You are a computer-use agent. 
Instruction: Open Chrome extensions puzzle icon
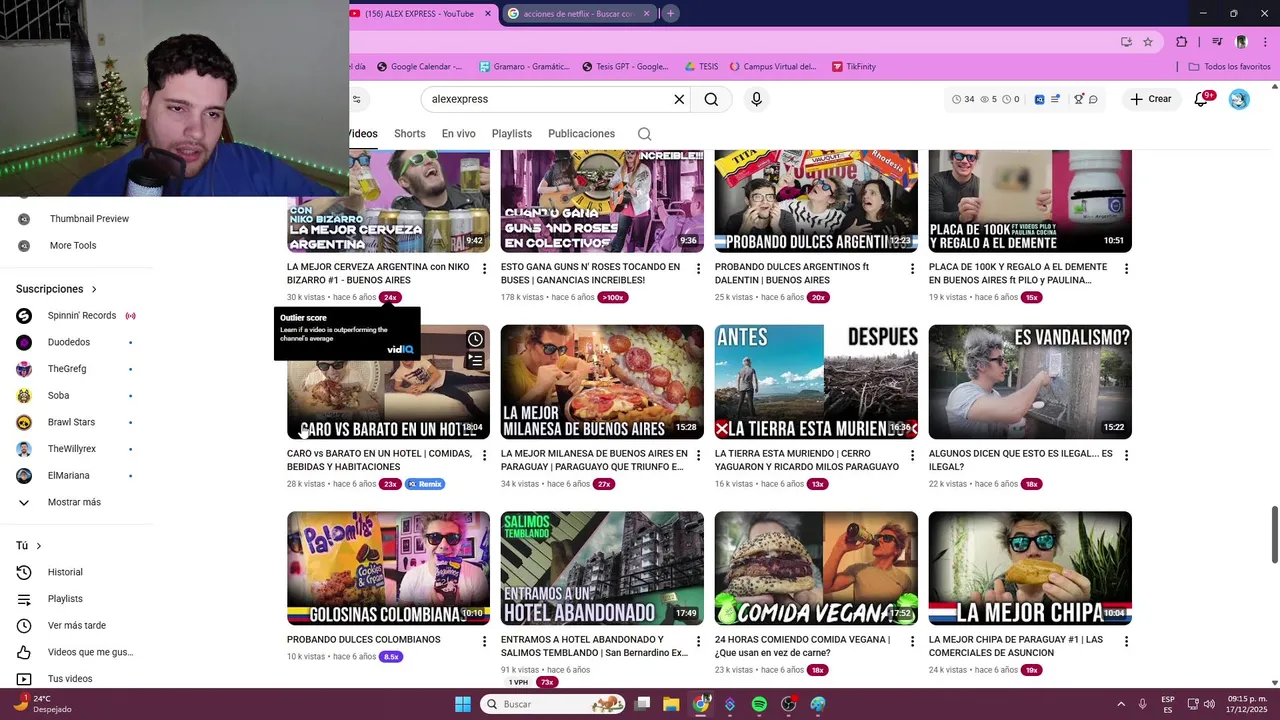pyautogui.click(x=1182, y=42)
